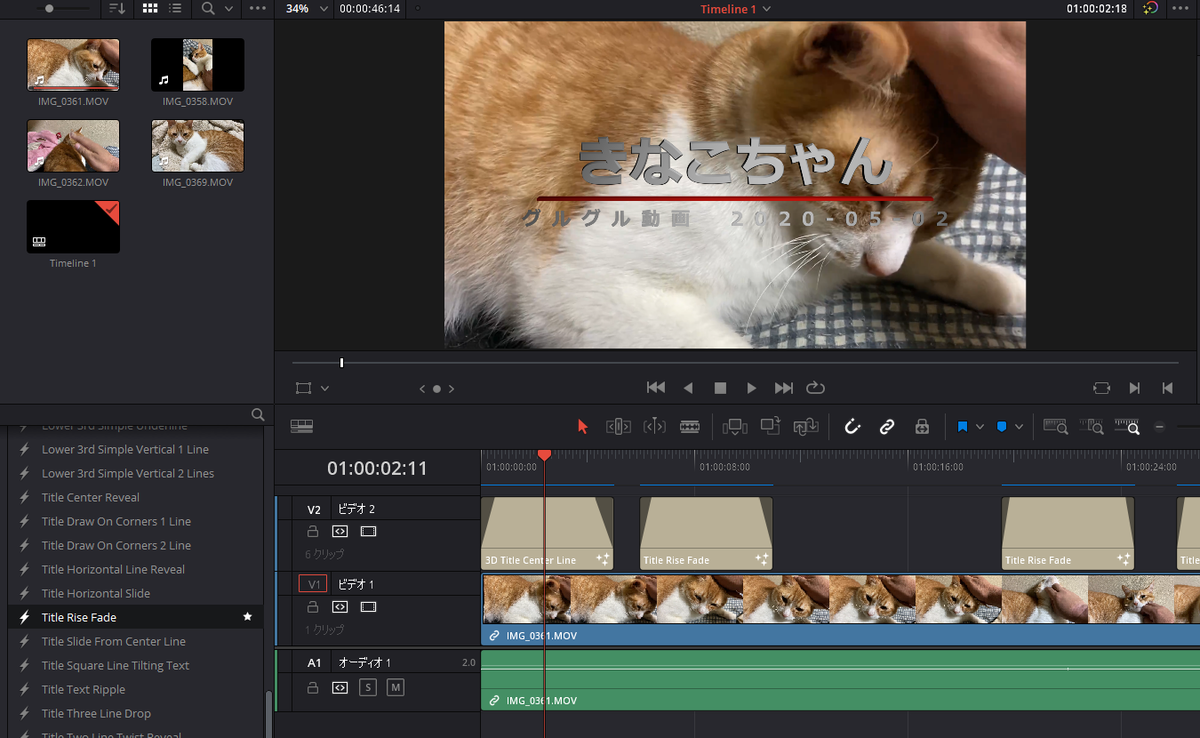Activate Trim Edit mode tool
Image resolution: width=1200 pixels, height=738 pixels.
tap(618, 427)
